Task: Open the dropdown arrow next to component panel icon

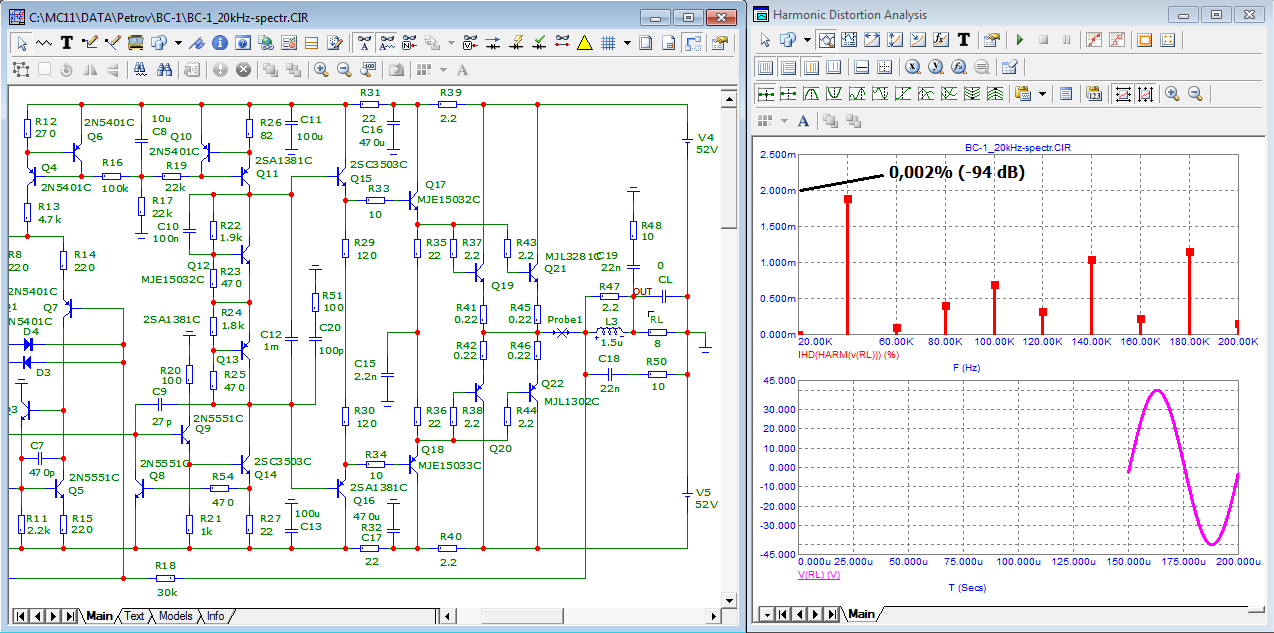Action: [x=177, y=43]
